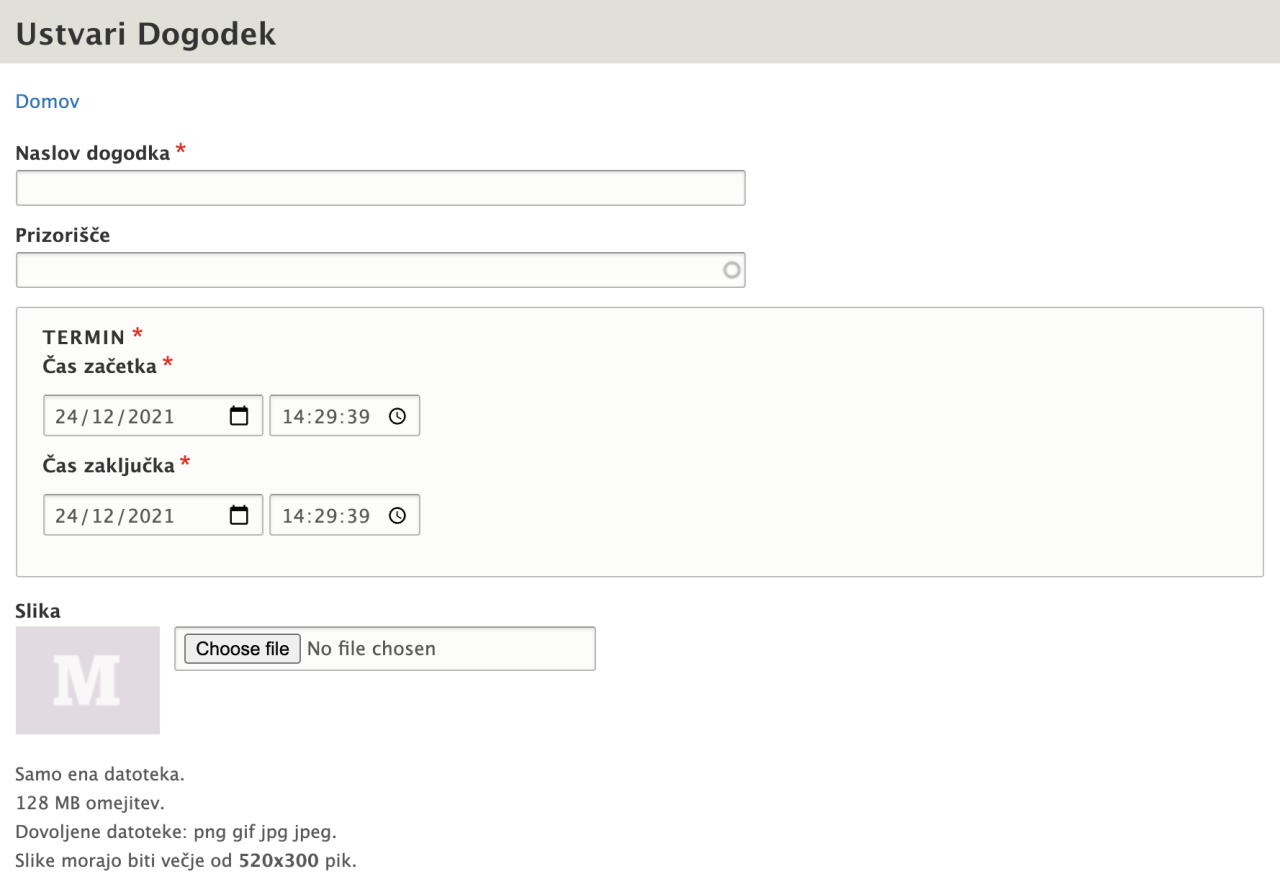Click the placeholder M image thumbnail
The height and width of the screenshot is (887, 1280).
point(88,680)
